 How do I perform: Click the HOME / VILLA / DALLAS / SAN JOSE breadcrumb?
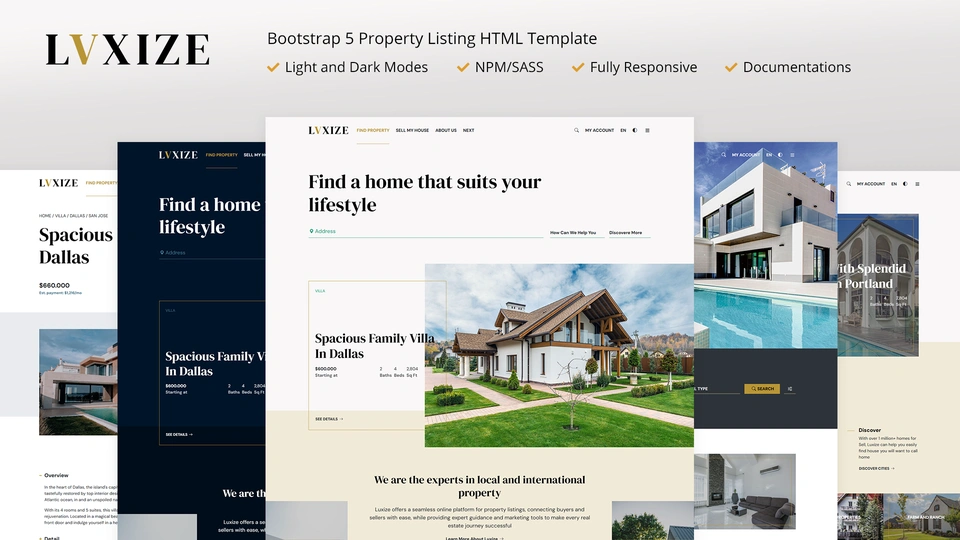tap(73, 216)
